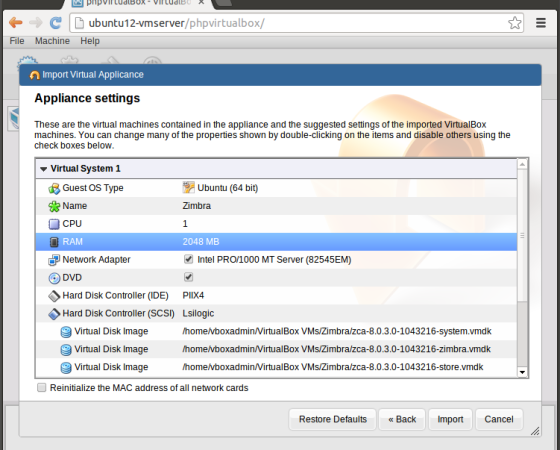Reload the phpVirtualBox page

click(x=56, y=23)
